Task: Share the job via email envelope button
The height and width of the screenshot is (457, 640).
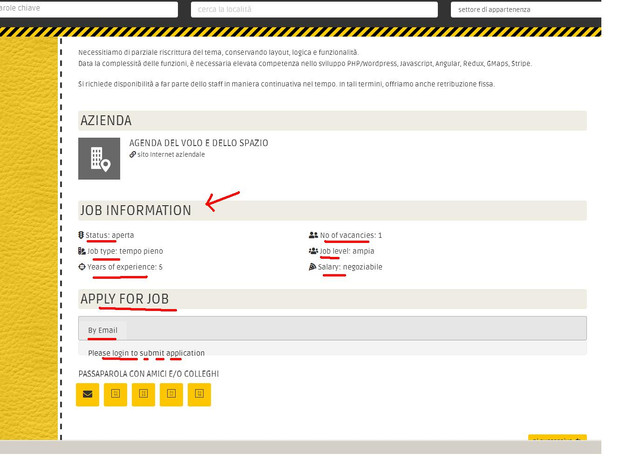Action: (x=87, y=395)
